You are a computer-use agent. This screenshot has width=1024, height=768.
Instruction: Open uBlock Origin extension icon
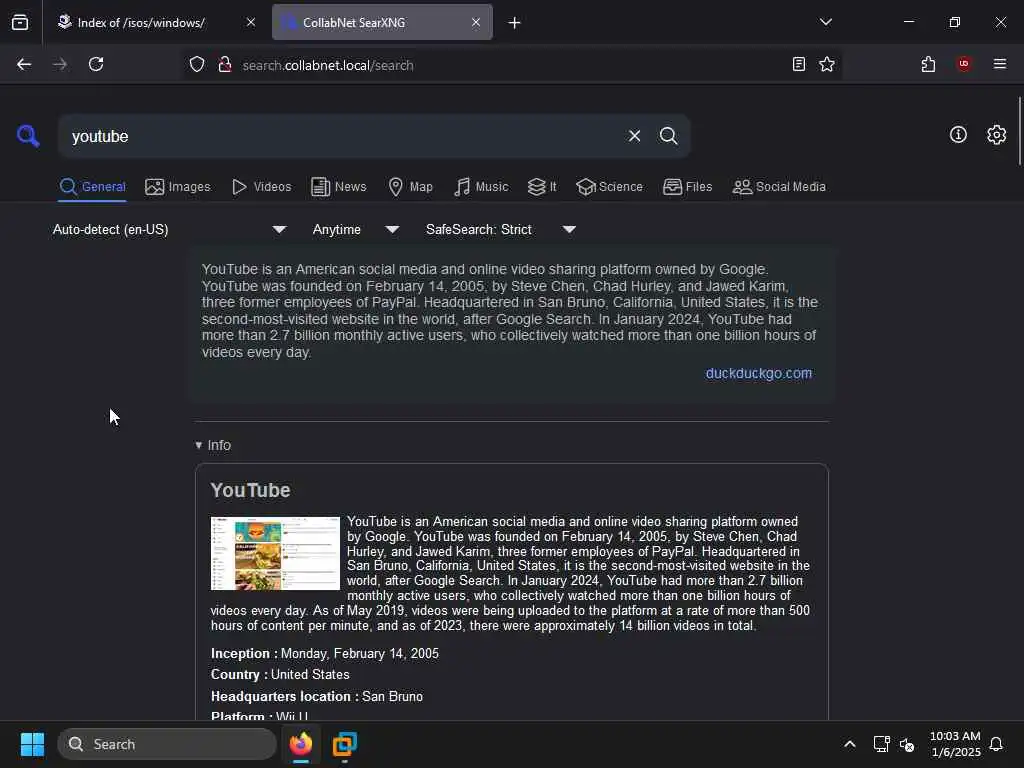(964, 64)
